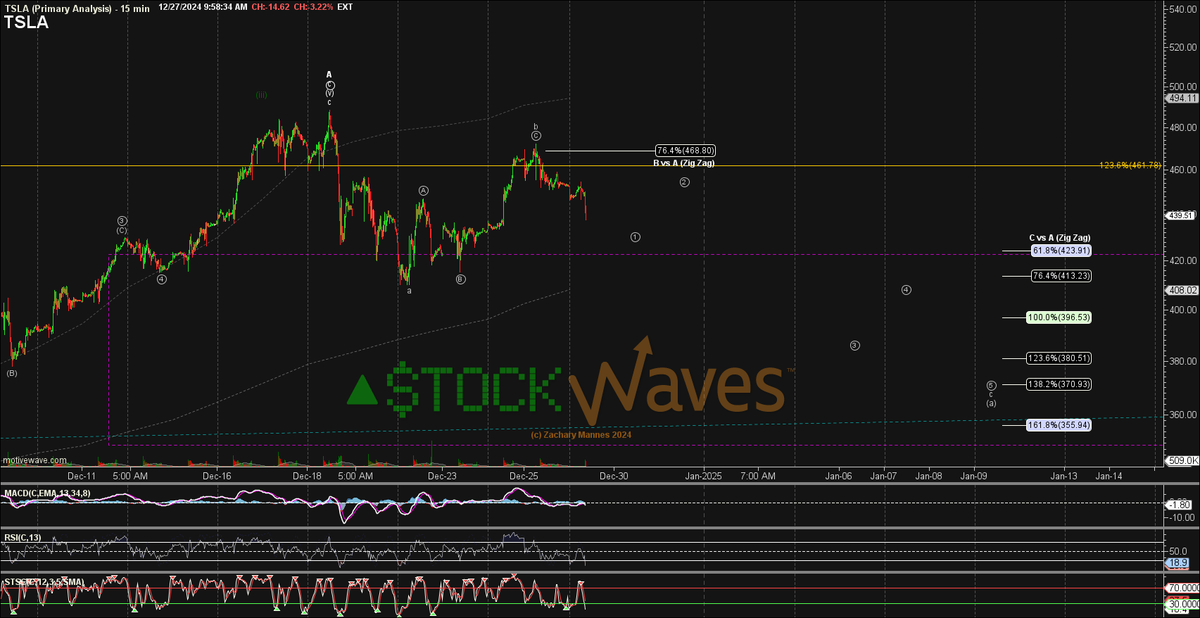Click the Jan-14 date on time axis
This screenshot has width=1200, height=618.
pos(1110,476)
